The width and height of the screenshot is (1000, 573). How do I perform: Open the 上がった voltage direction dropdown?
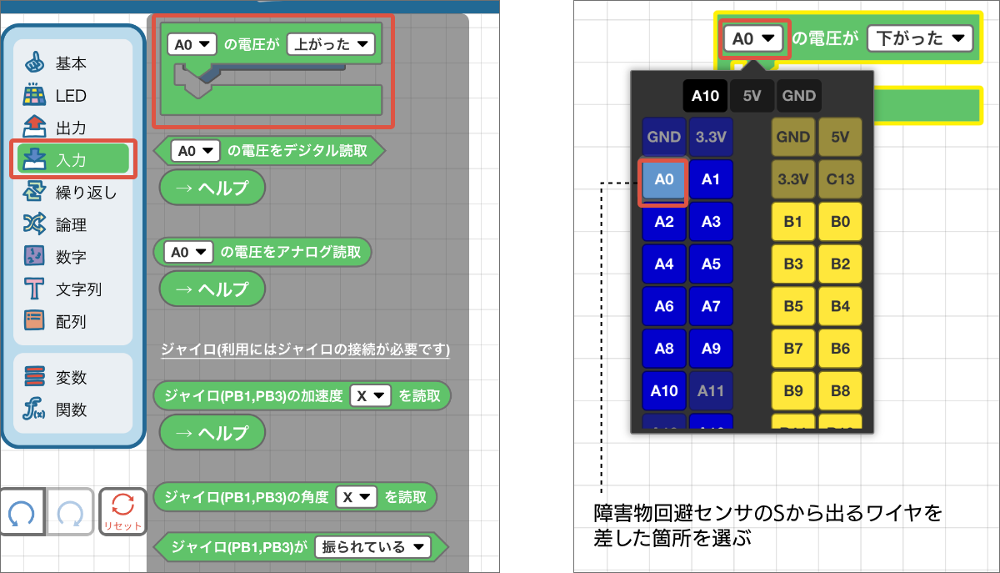pyautogui.click(x=330, y=44)
